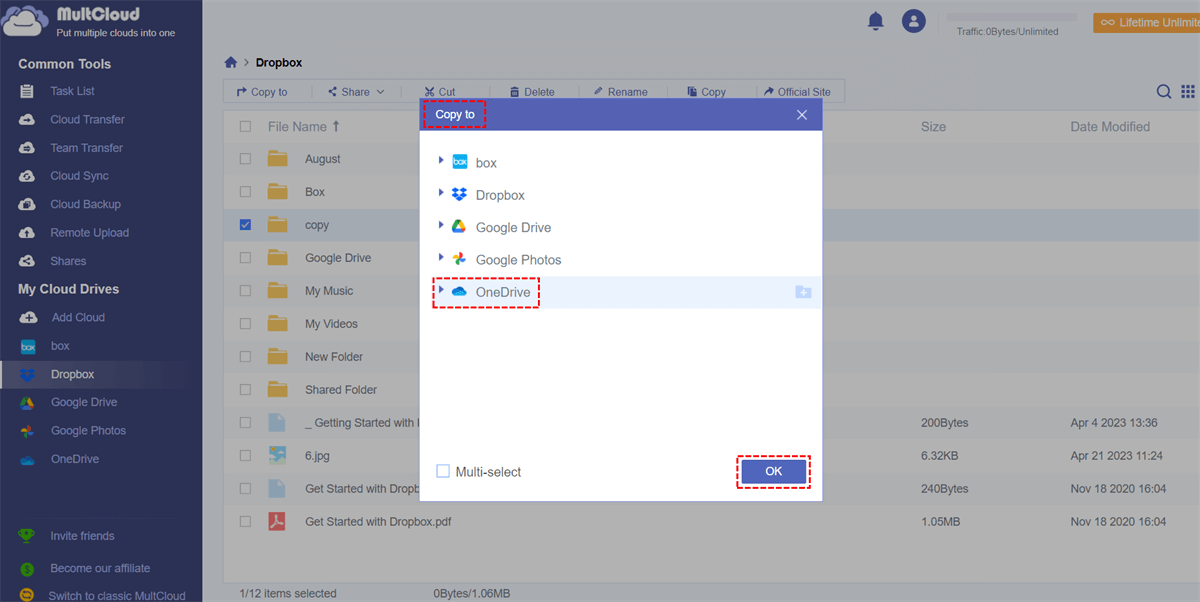
Task: Open Cloud Backup tool
Action: 85,204
